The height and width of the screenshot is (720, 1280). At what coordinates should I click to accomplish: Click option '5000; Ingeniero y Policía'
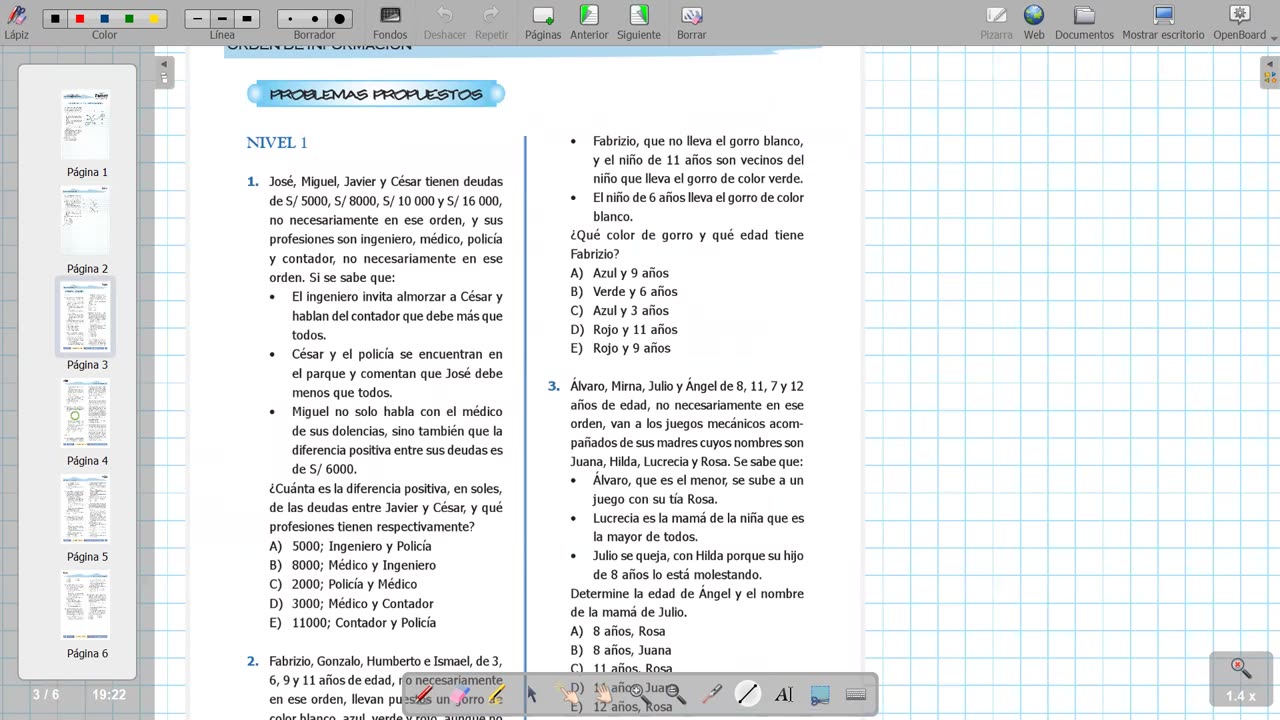pyautogui.click(x=362, y=546)
